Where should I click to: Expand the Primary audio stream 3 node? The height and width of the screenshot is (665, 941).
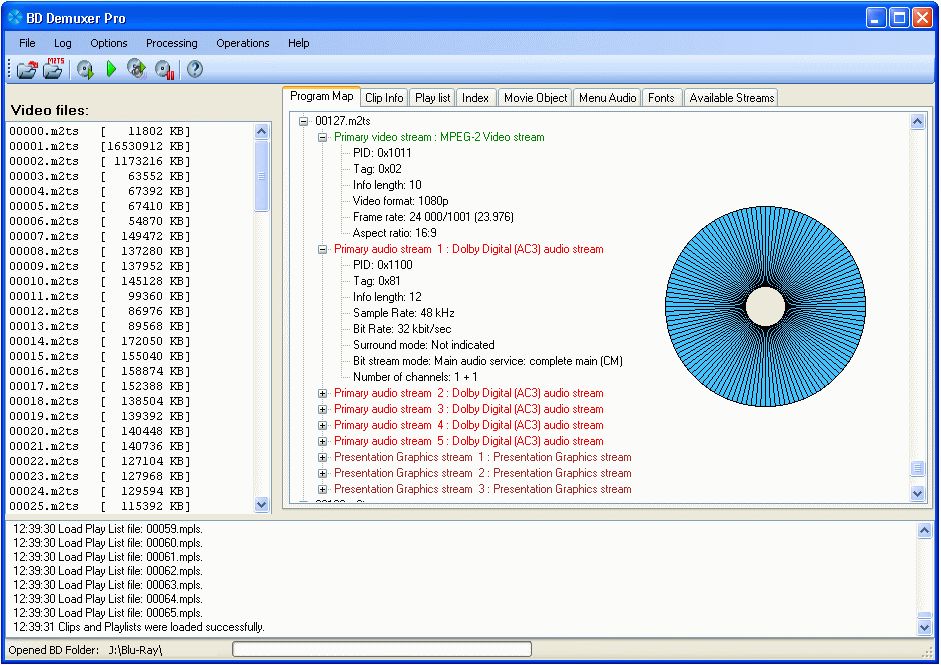click(322, 409)
